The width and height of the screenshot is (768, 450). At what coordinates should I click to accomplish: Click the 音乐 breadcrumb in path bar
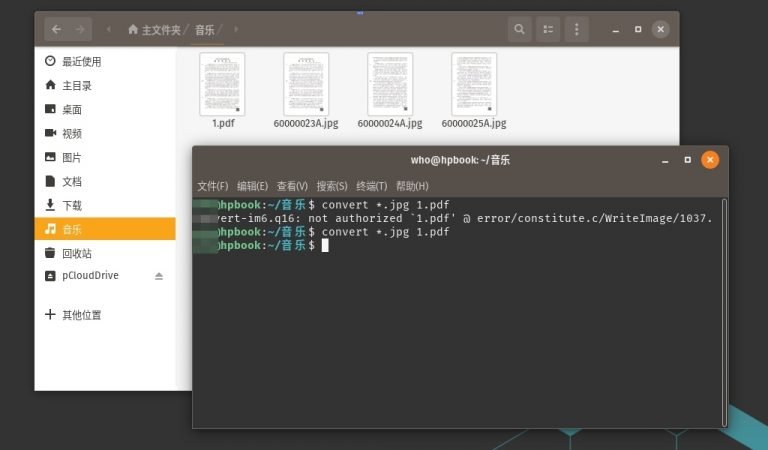click(x=205, y=30)
